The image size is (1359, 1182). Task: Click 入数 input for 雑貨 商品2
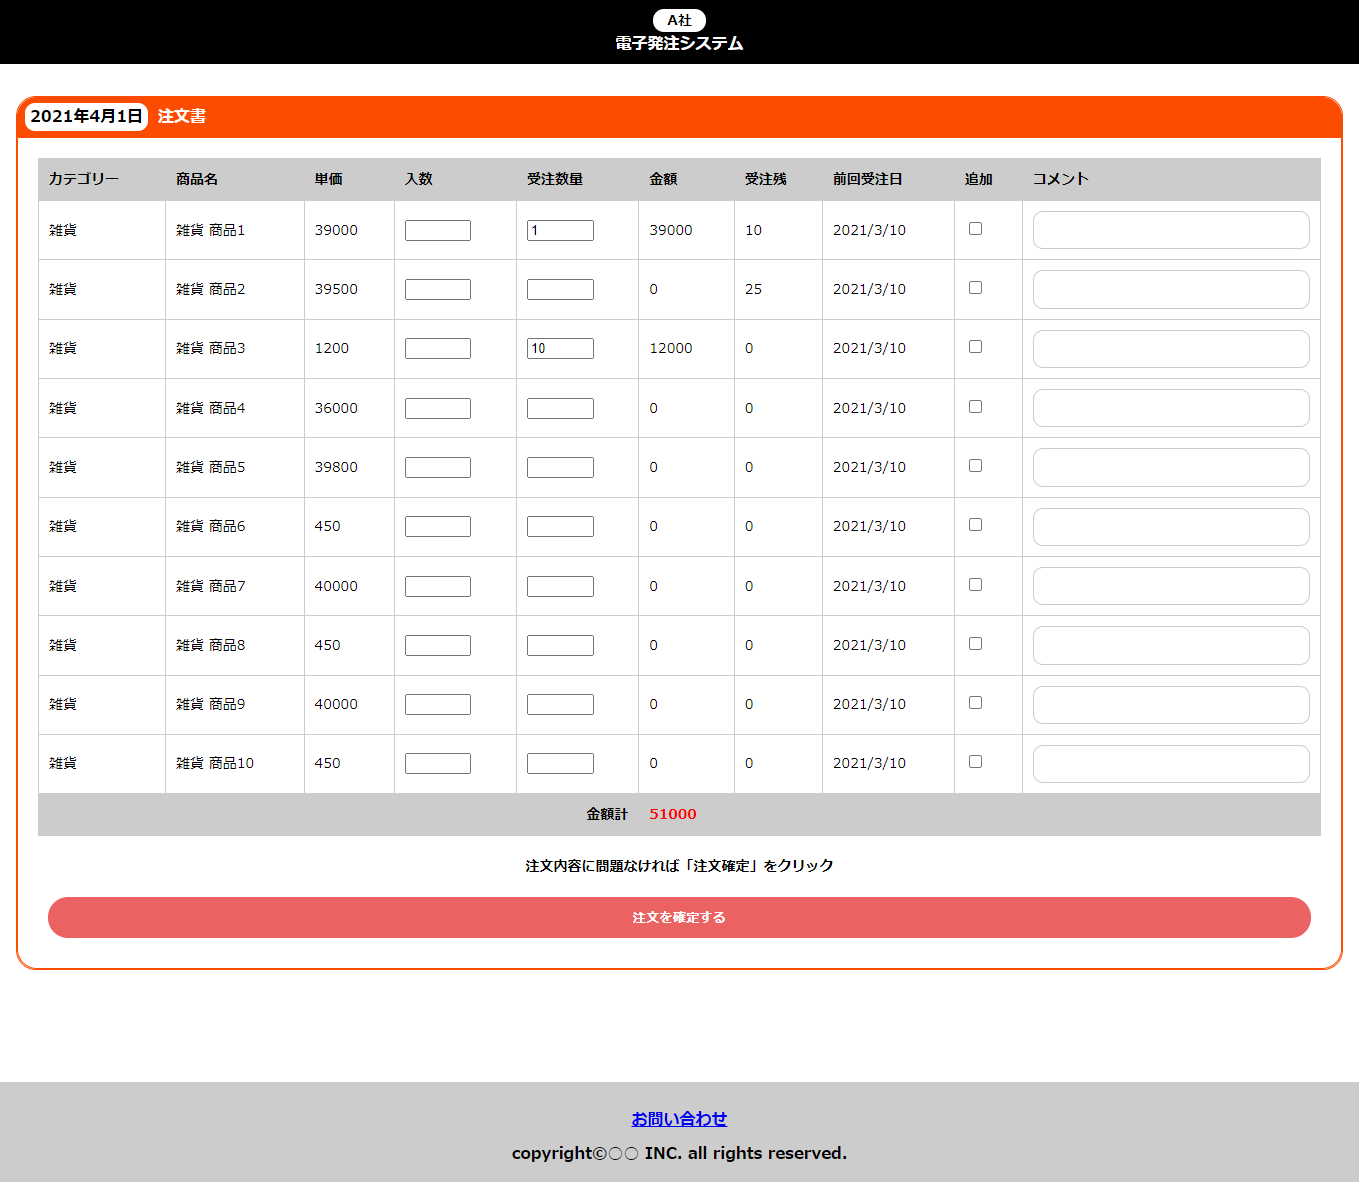[x=438, y=289]
